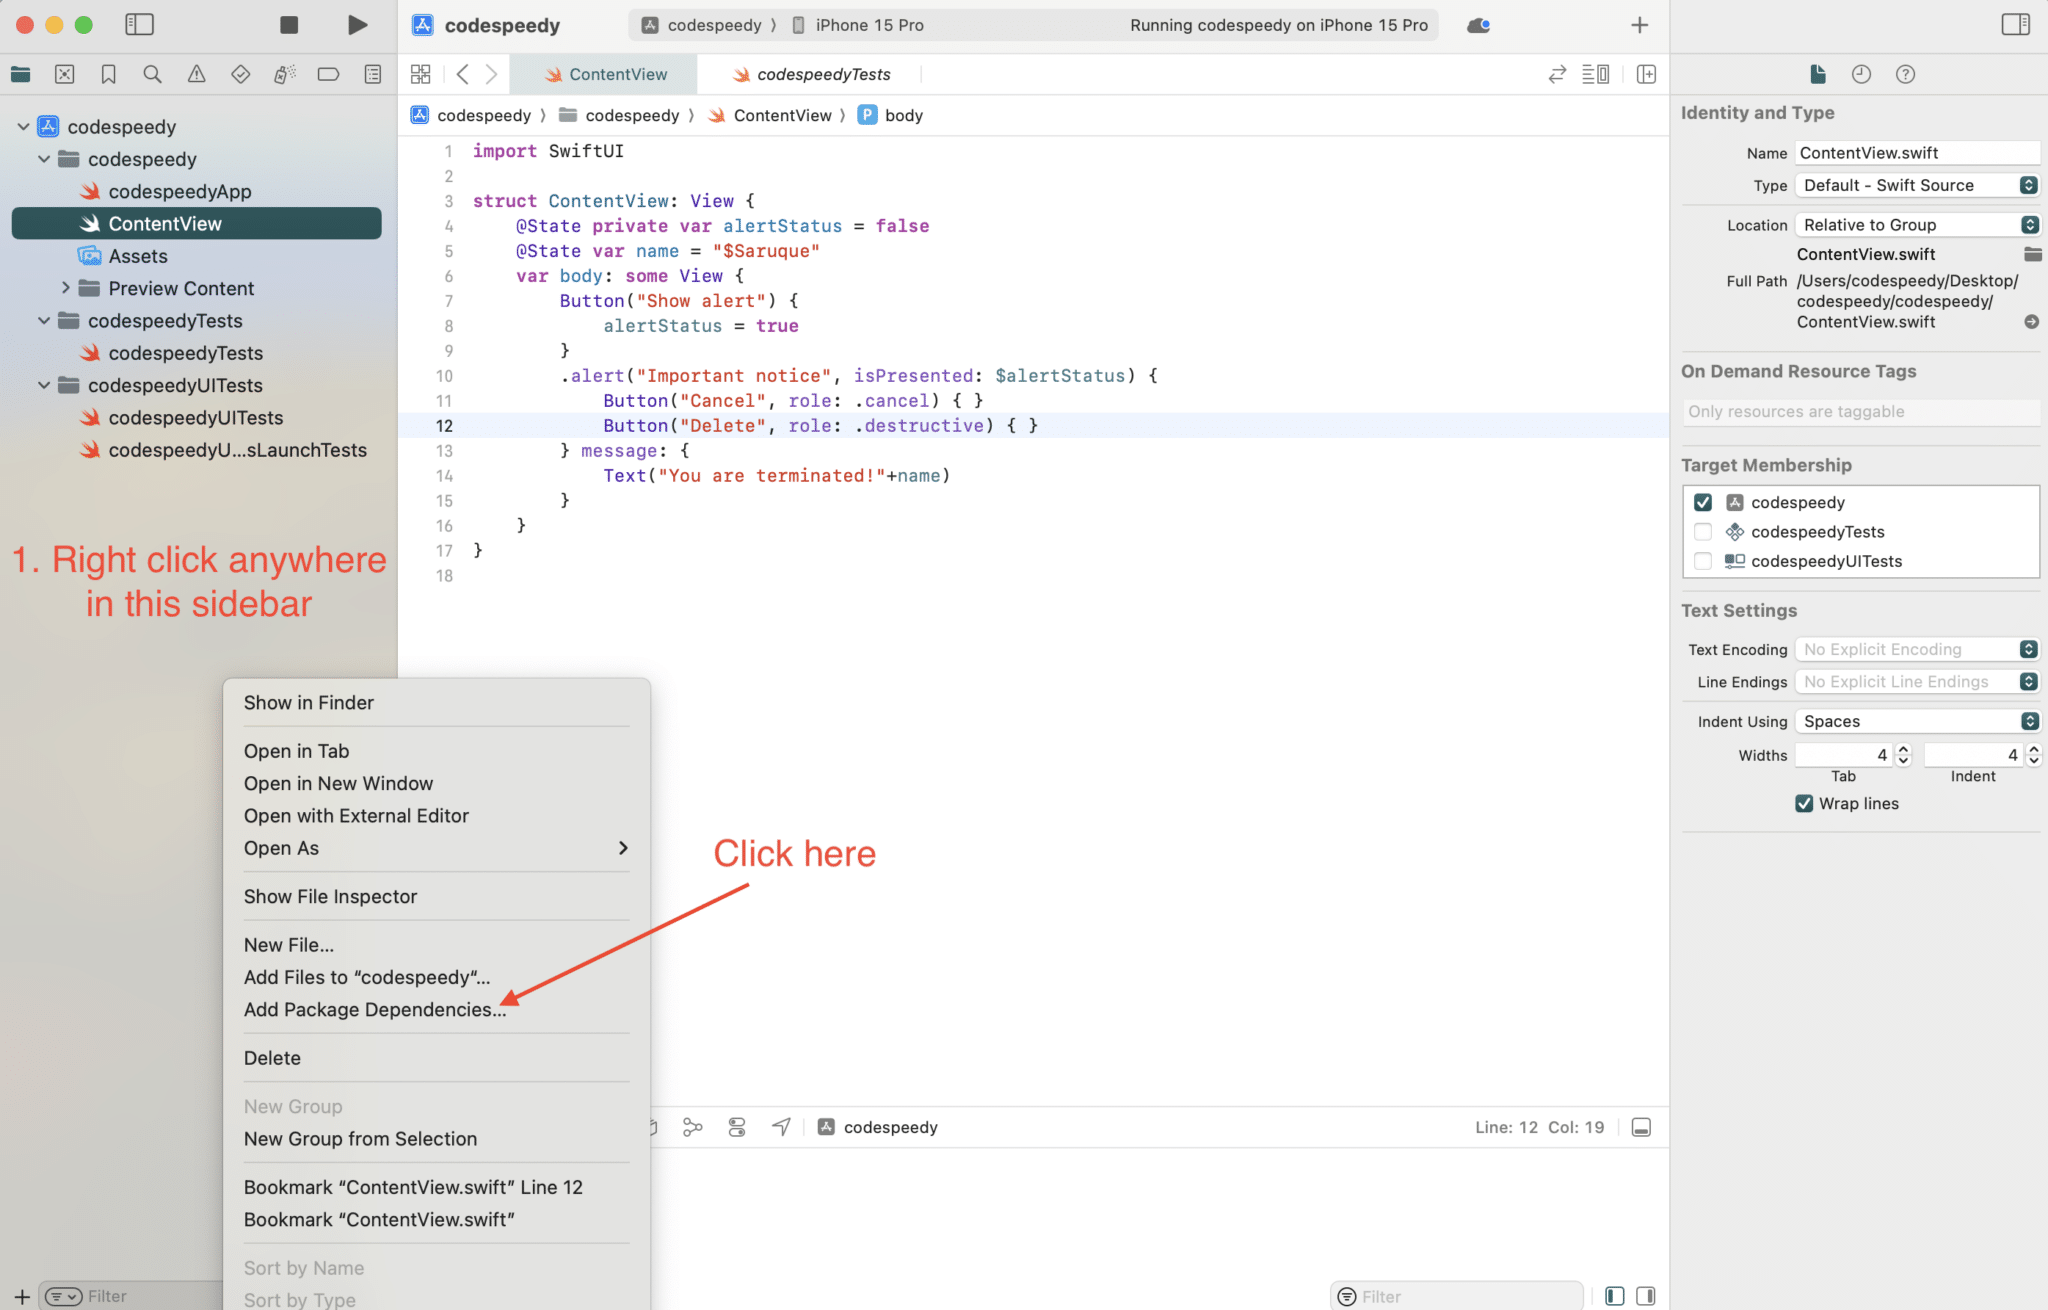Open the History inspector clock icon
This screenshot has height=1310, width=2048.
tap(1861, 73)
